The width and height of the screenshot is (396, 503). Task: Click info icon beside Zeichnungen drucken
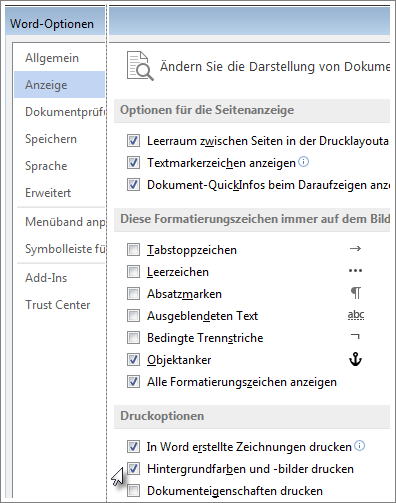click(x=359, y=445)
